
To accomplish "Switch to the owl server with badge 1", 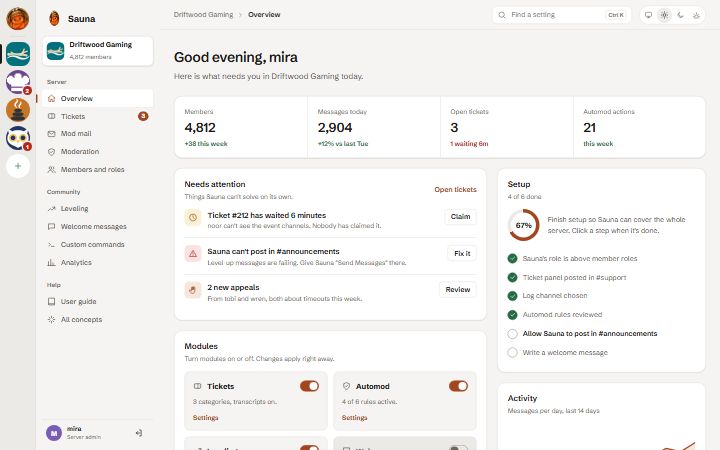I will click(18, 138).
